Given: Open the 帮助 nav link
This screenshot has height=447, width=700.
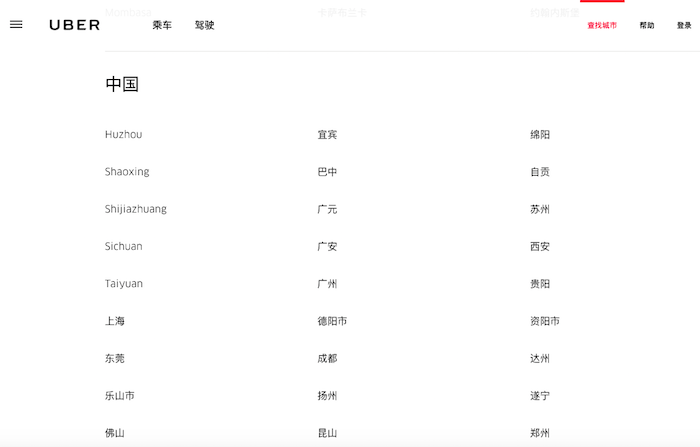Looking at the screenshot, I should coord(647,25).
